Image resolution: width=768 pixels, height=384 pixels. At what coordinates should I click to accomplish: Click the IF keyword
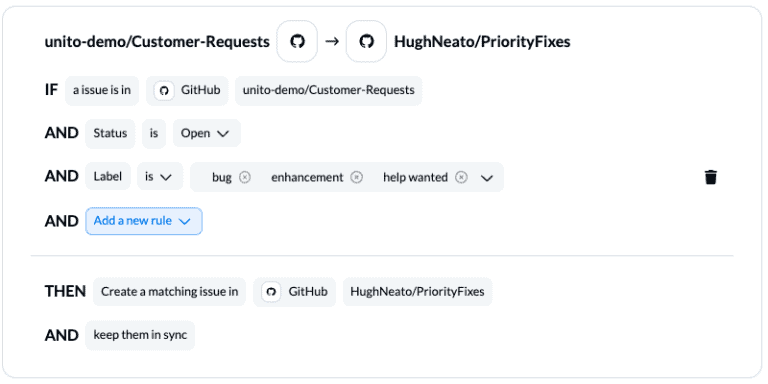[x=51, y=90]
